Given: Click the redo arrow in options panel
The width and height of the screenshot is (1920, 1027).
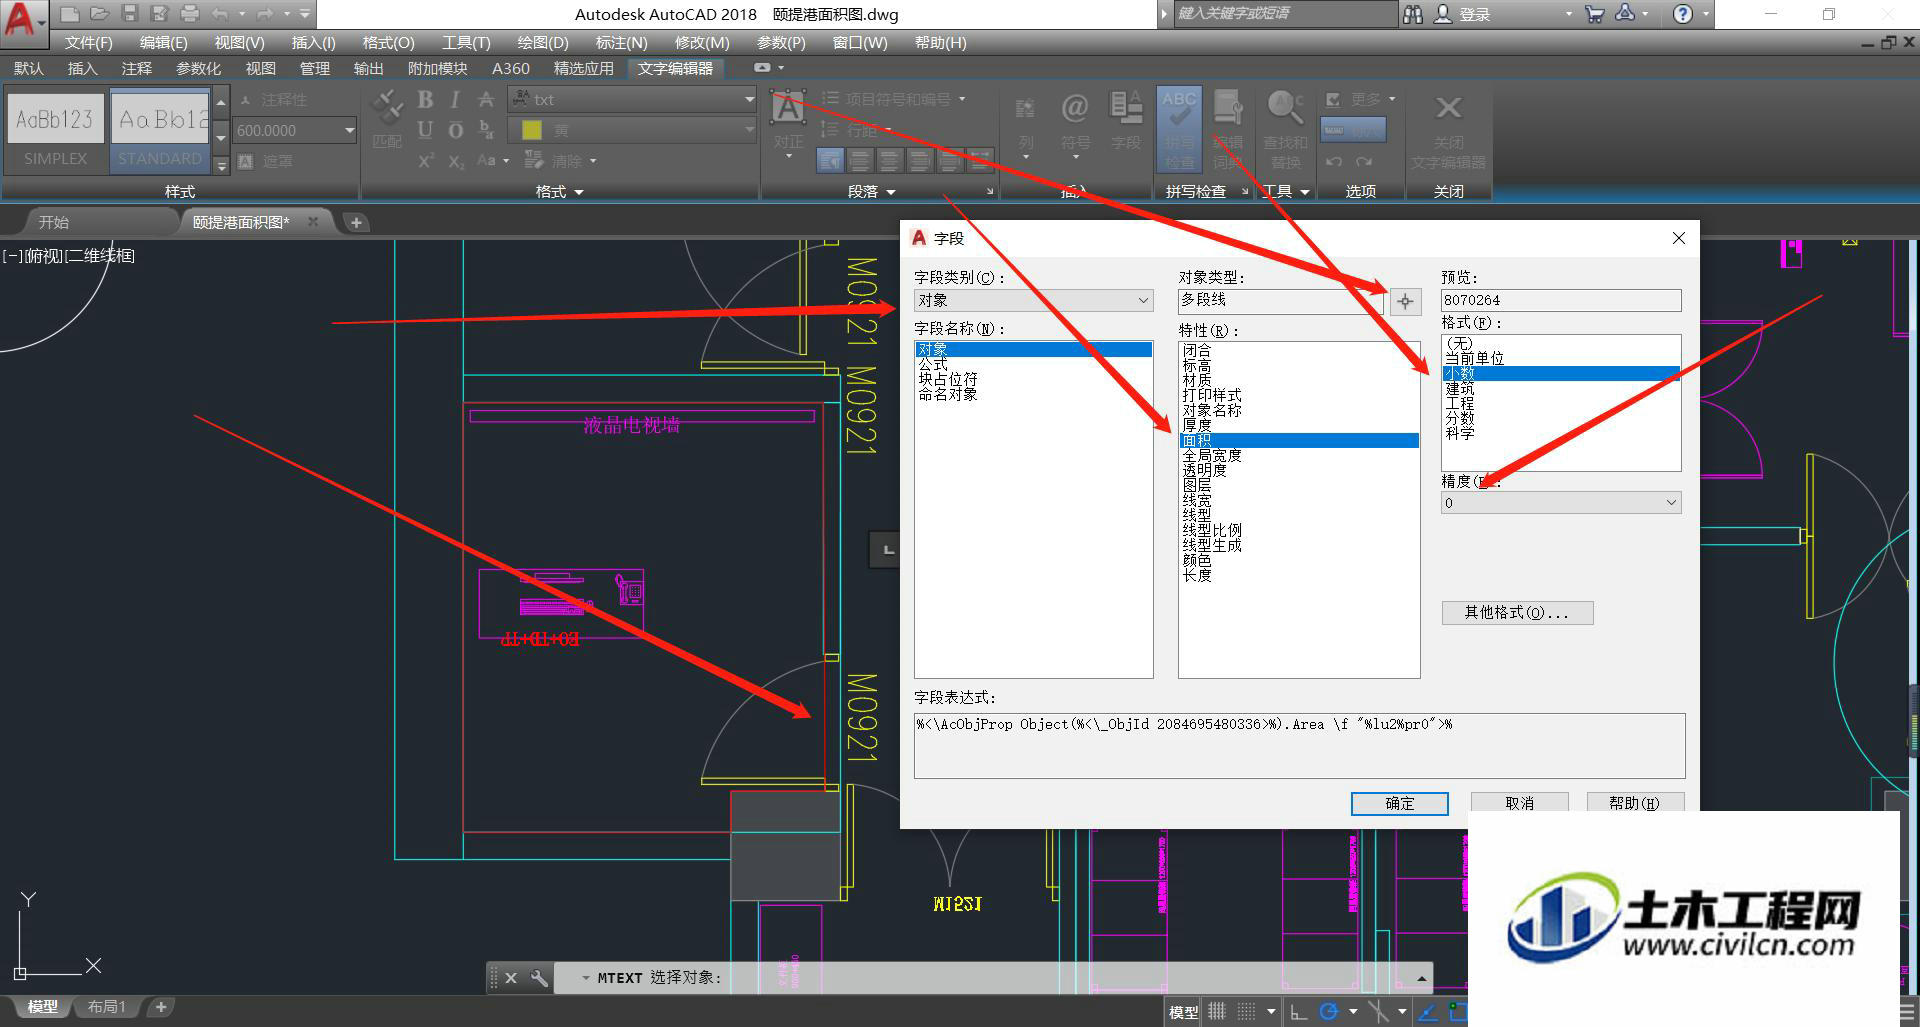Looking at the screenshot, I should coord(1364,161).
